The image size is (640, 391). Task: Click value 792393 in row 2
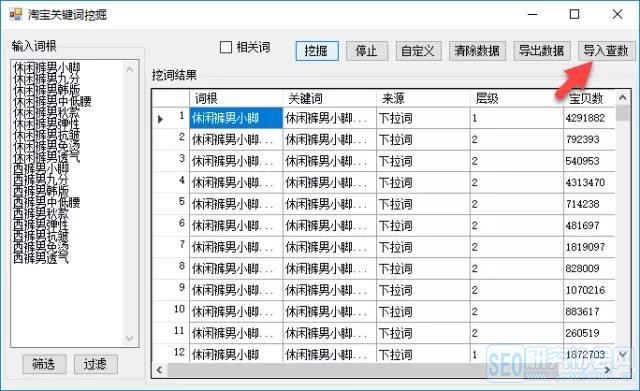click(582, 140)
